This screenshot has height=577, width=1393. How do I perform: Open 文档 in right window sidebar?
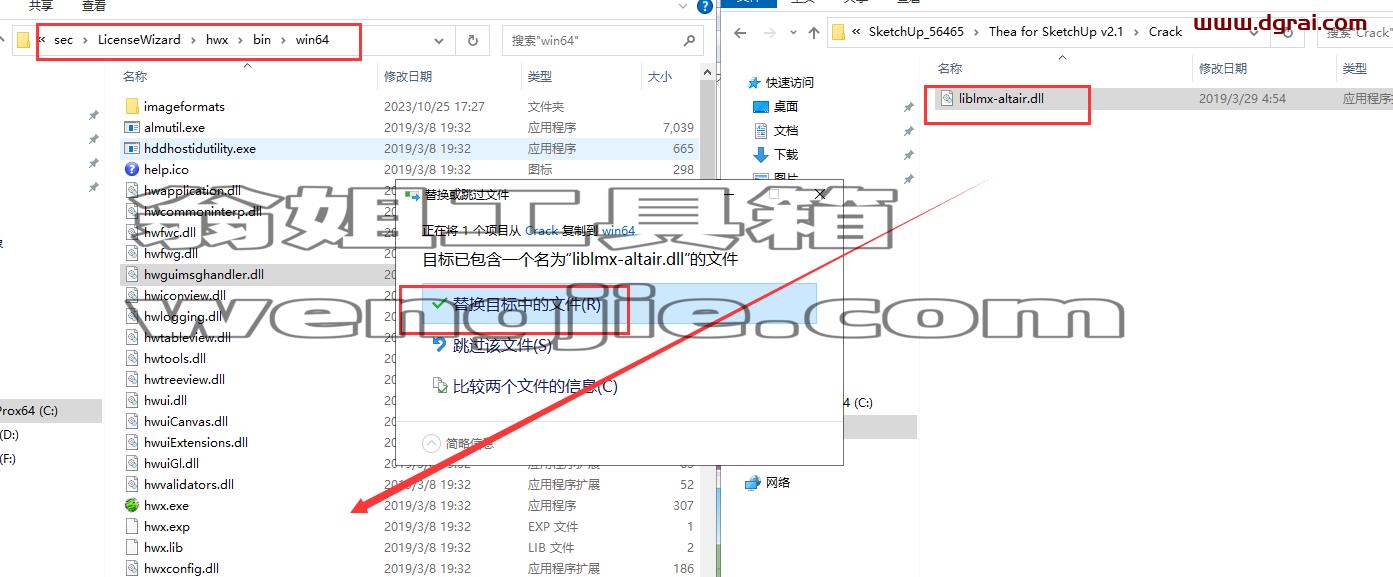click(786, 130)
